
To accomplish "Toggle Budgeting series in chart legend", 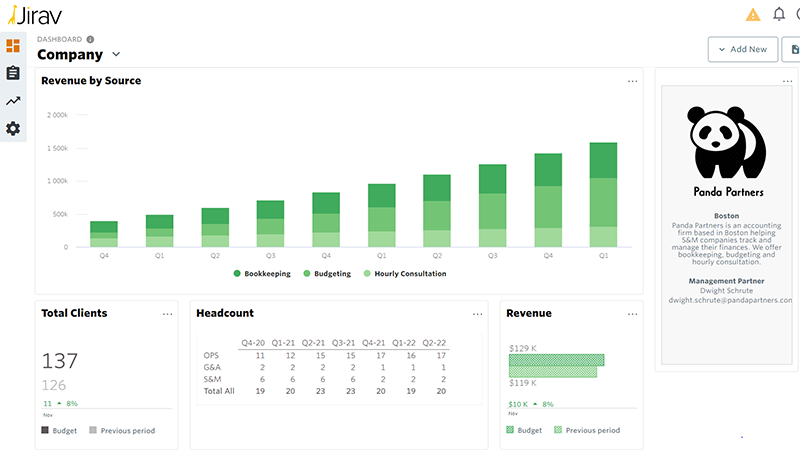I will 326,273.
